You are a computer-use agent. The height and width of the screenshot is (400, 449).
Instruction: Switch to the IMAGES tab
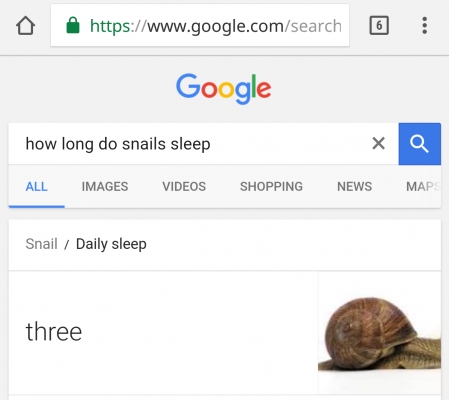click(x=105, y=186)
